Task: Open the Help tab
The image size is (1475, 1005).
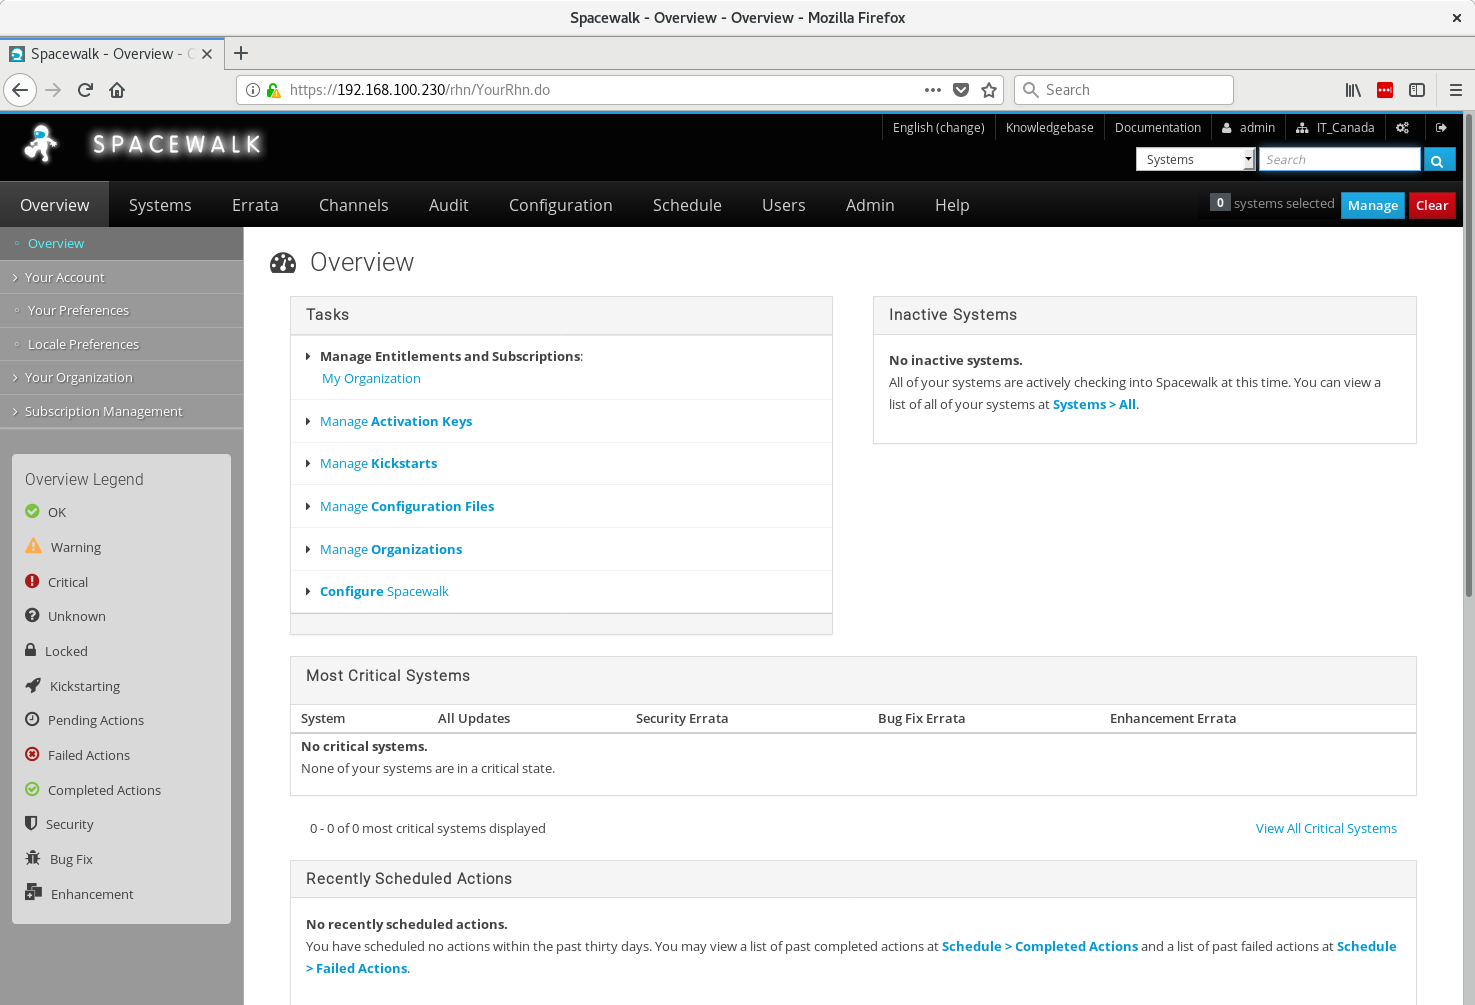Action: [x=952, y=205]
